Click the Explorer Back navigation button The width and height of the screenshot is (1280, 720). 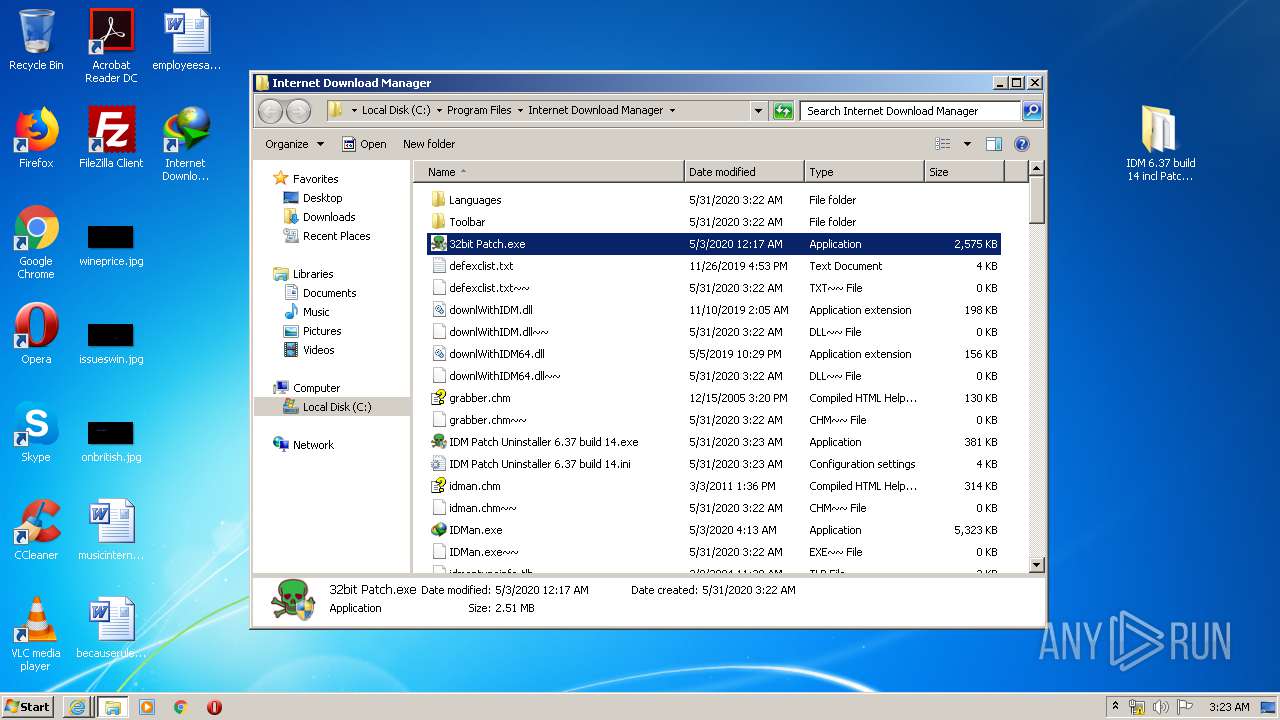pyautogui.click(x=270, y=111)
